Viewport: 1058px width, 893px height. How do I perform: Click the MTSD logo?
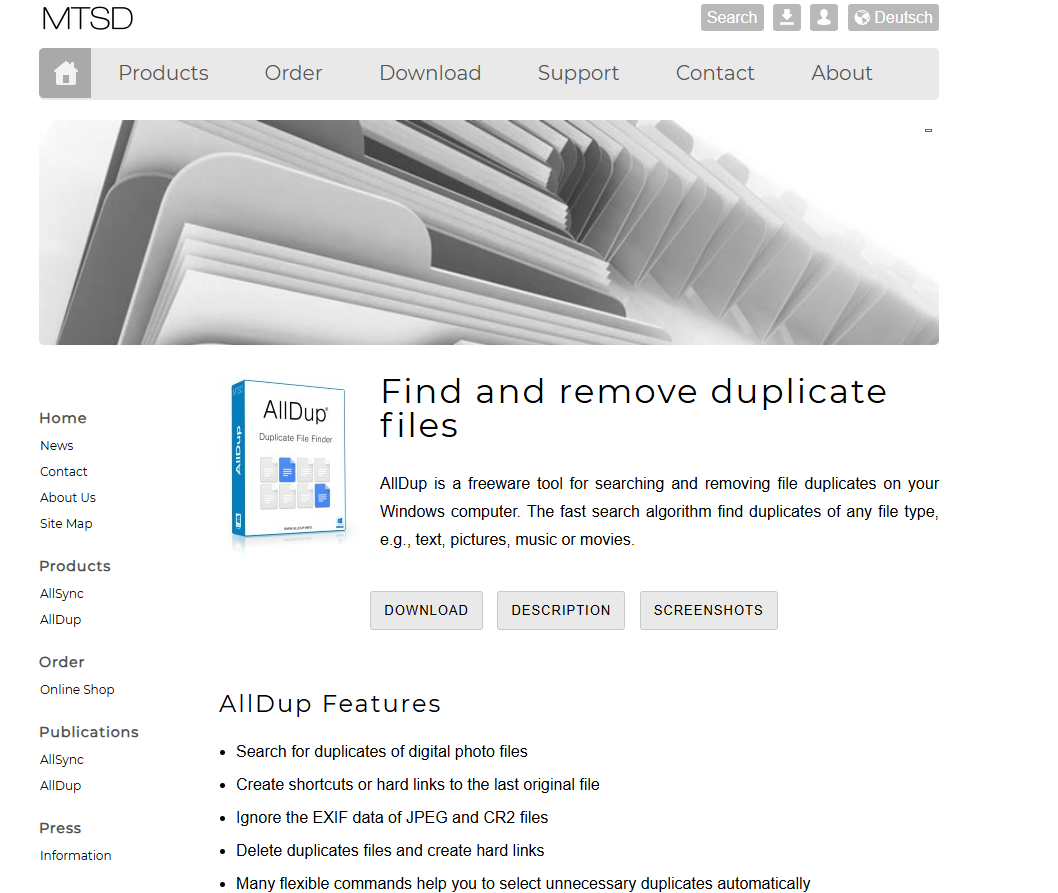point(87,18)
